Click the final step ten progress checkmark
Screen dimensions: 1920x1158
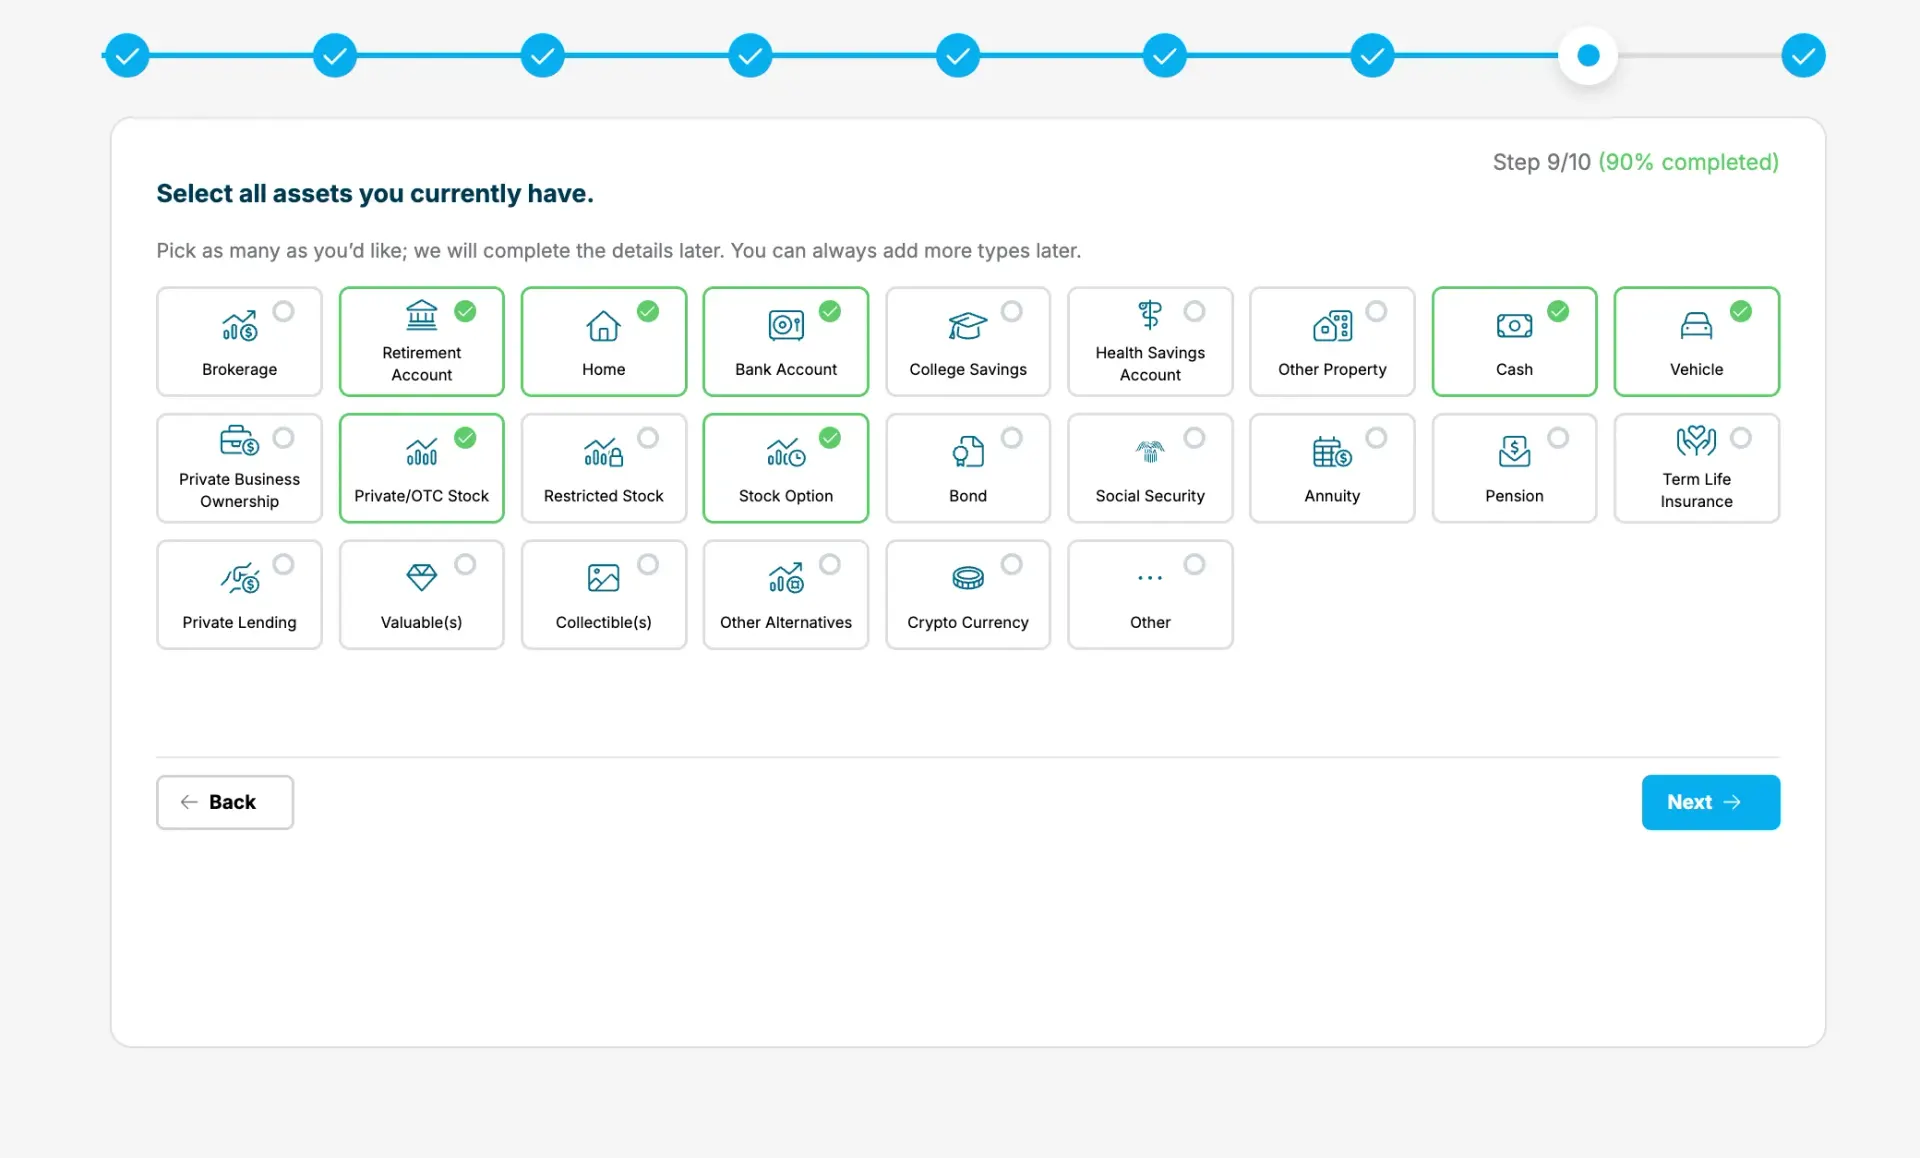(x=1803, y=55)
